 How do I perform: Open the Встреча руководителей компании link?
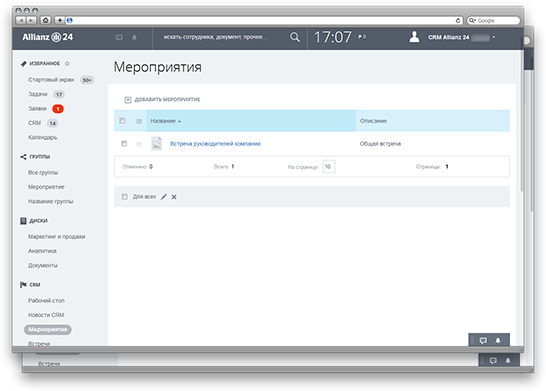(215, 143)
